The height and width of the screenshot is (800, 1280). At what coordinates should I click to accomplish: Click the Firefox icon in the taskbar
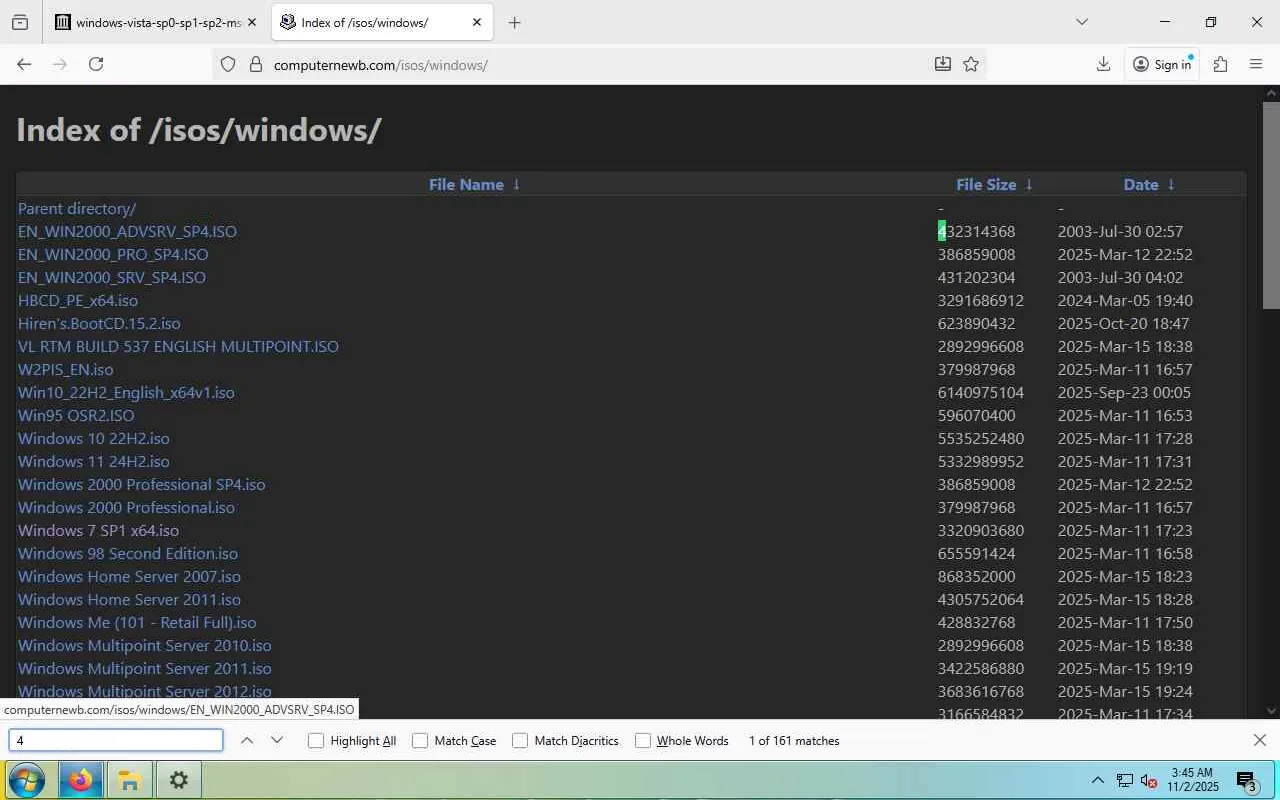point(80,780)
